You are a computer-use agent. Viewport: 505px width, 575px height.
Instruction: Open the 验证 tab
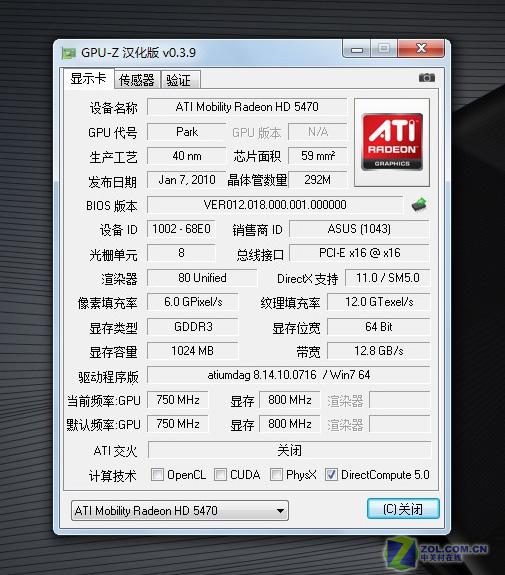(x=181, y=80)
